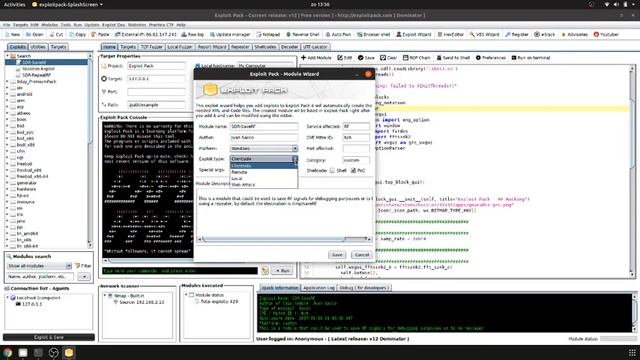This screenshot has height=360, width=640.
Task: Collapse the Search tree node
Action: coord(7,56)
